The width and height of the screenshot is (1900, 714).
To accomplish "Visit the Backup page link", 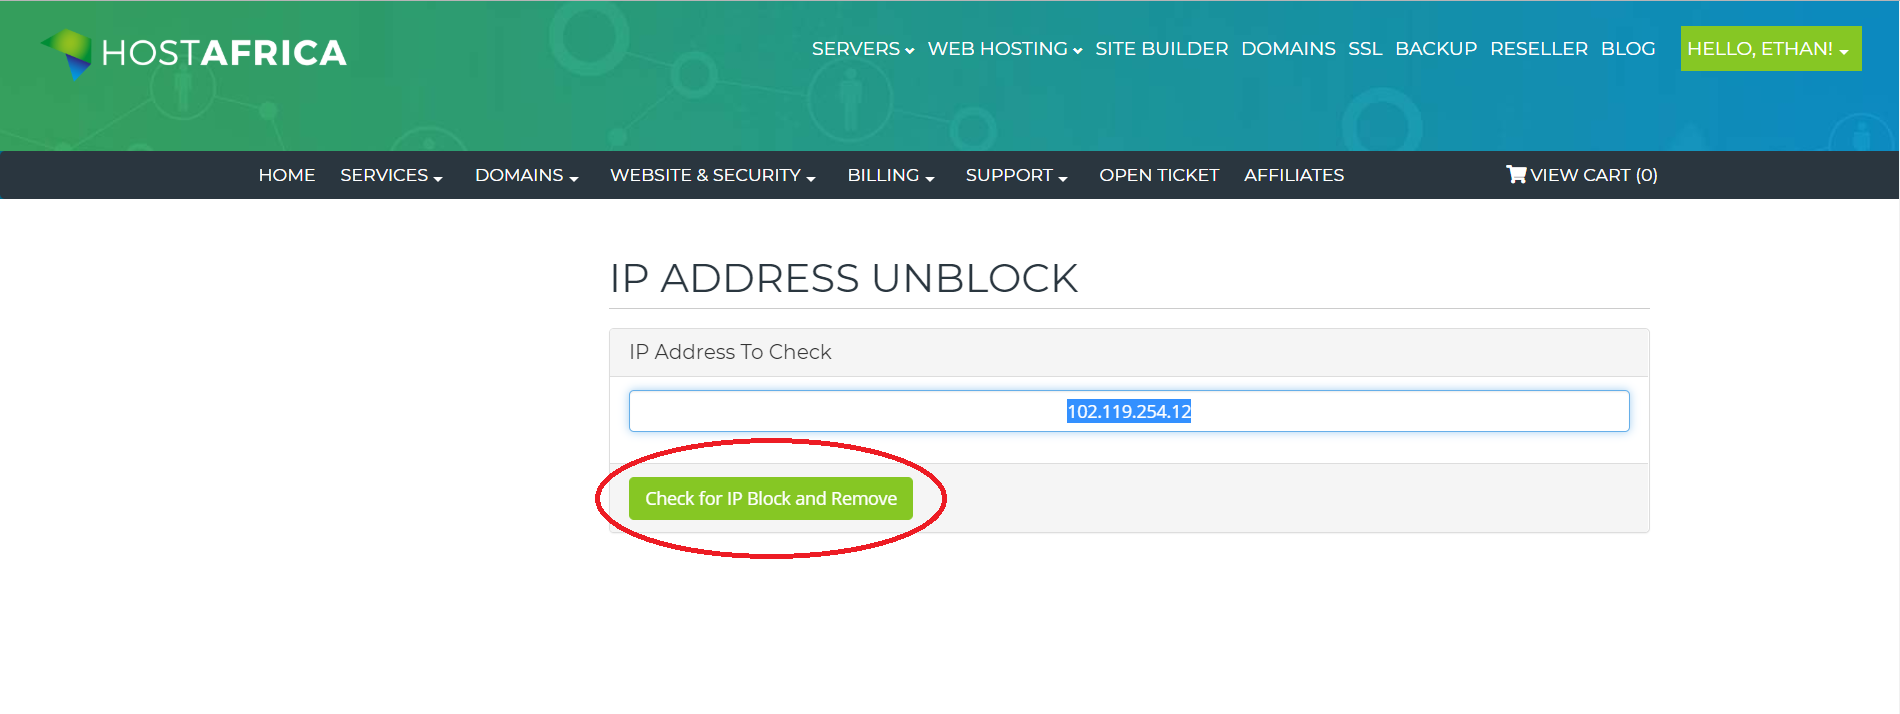I will [x=1436, y=49].
